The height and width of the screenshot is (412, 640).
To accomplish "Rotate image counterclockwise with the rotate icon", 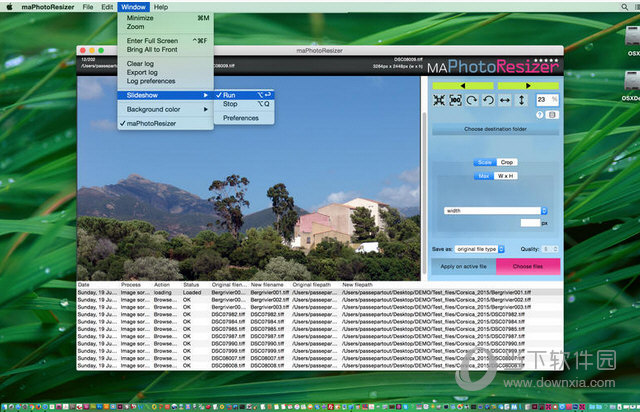I will [488, 100].
